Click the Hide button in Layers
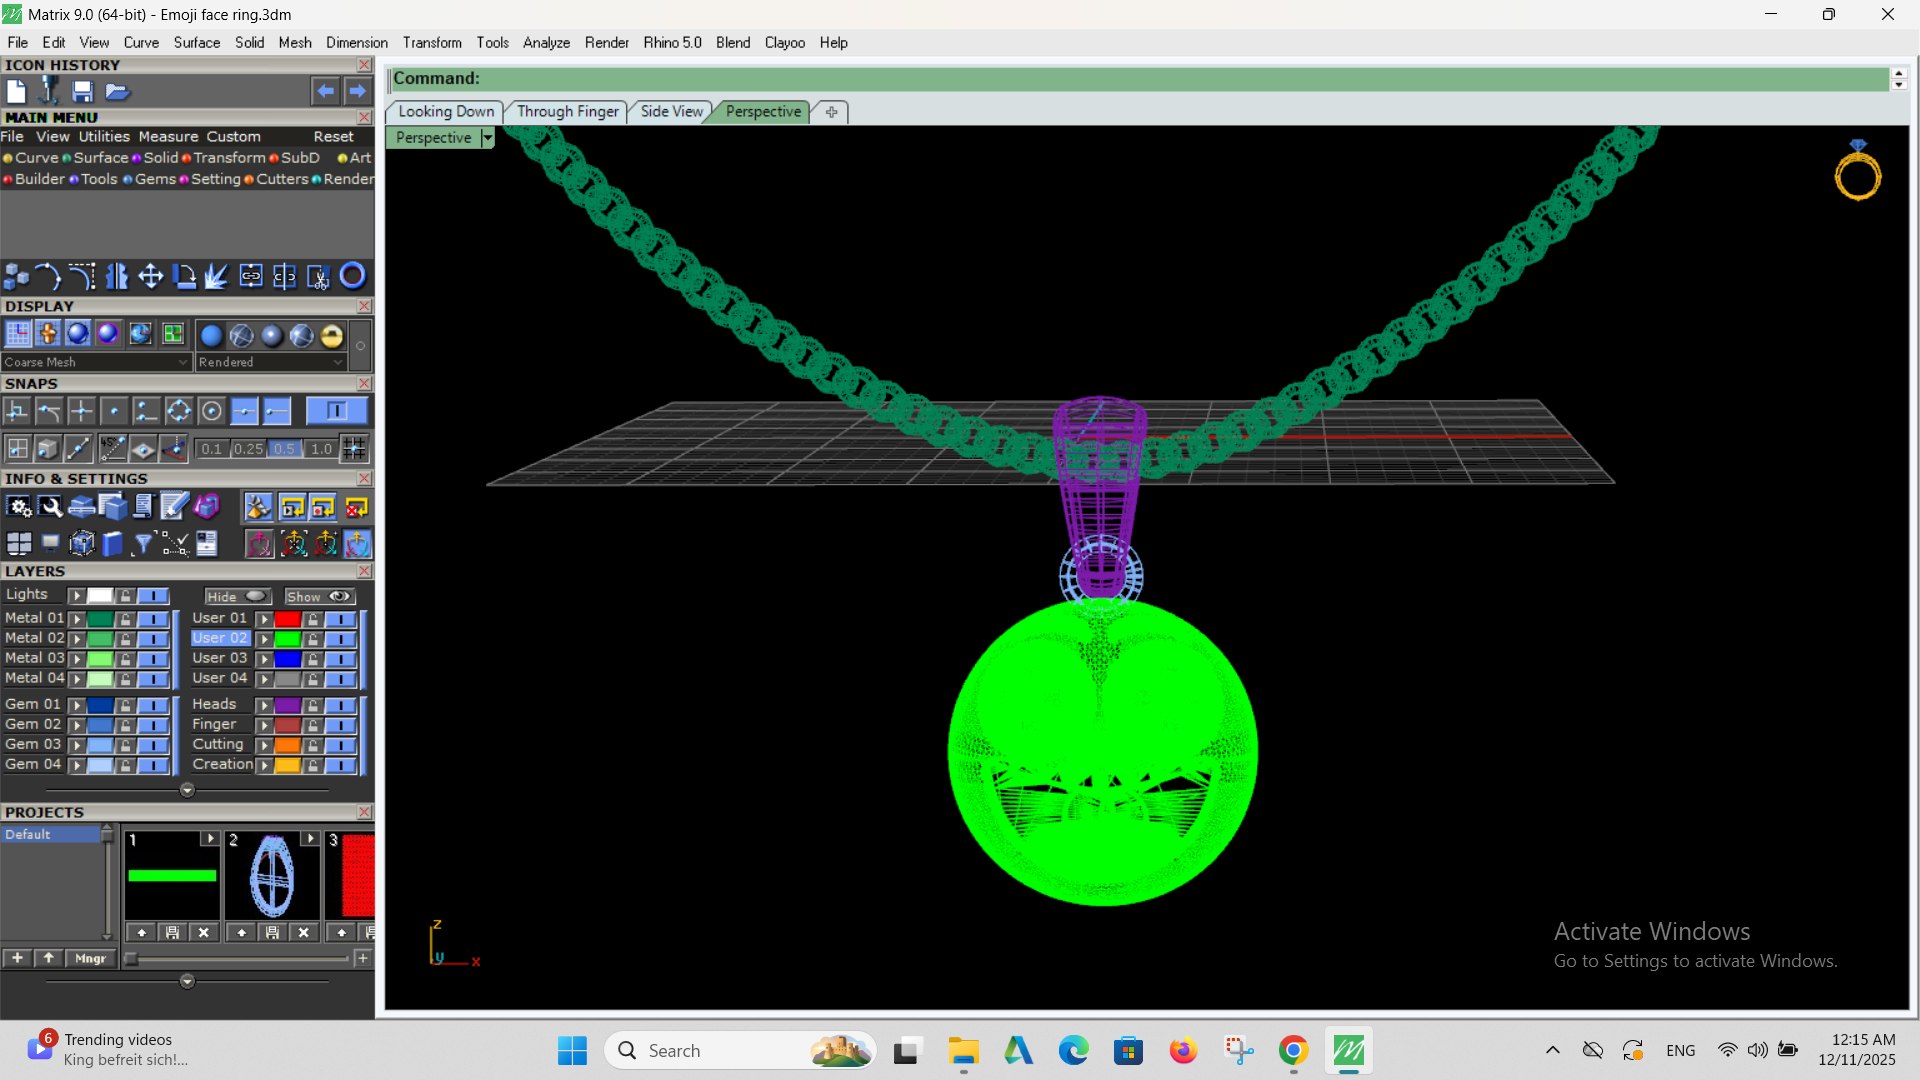 (237, 596)
